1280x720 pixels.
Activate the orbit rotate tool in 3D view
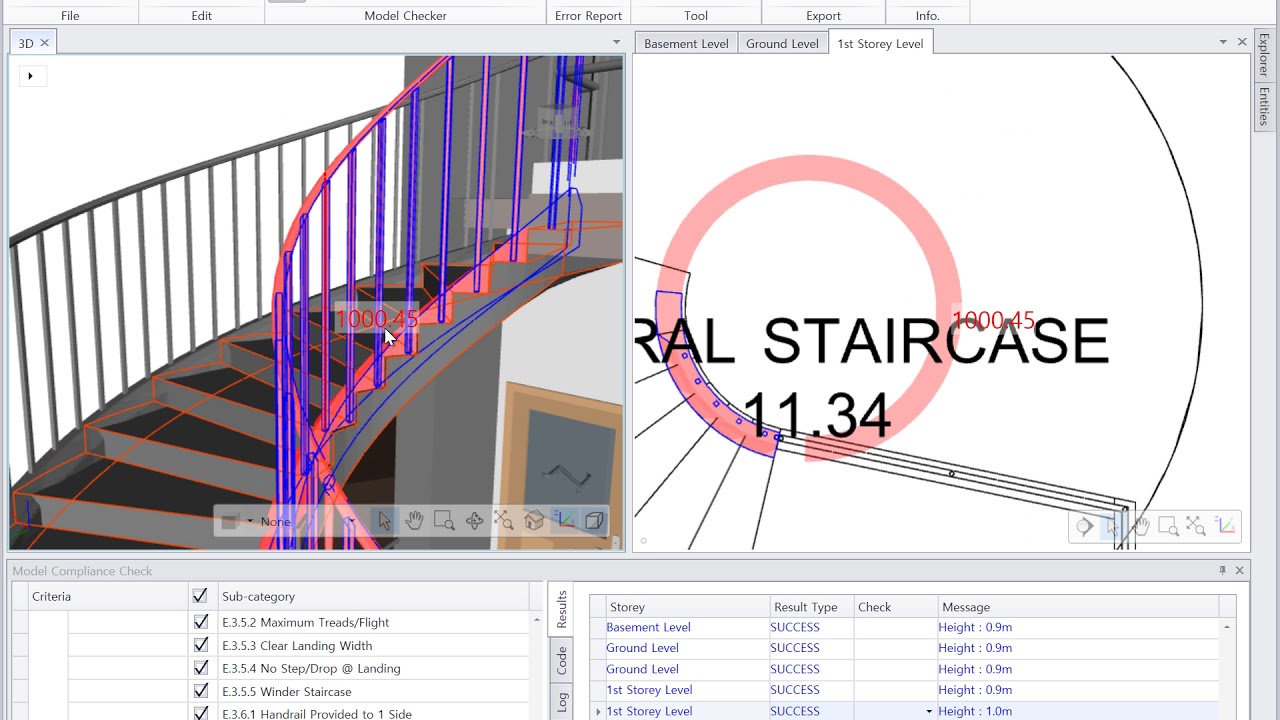474,521
